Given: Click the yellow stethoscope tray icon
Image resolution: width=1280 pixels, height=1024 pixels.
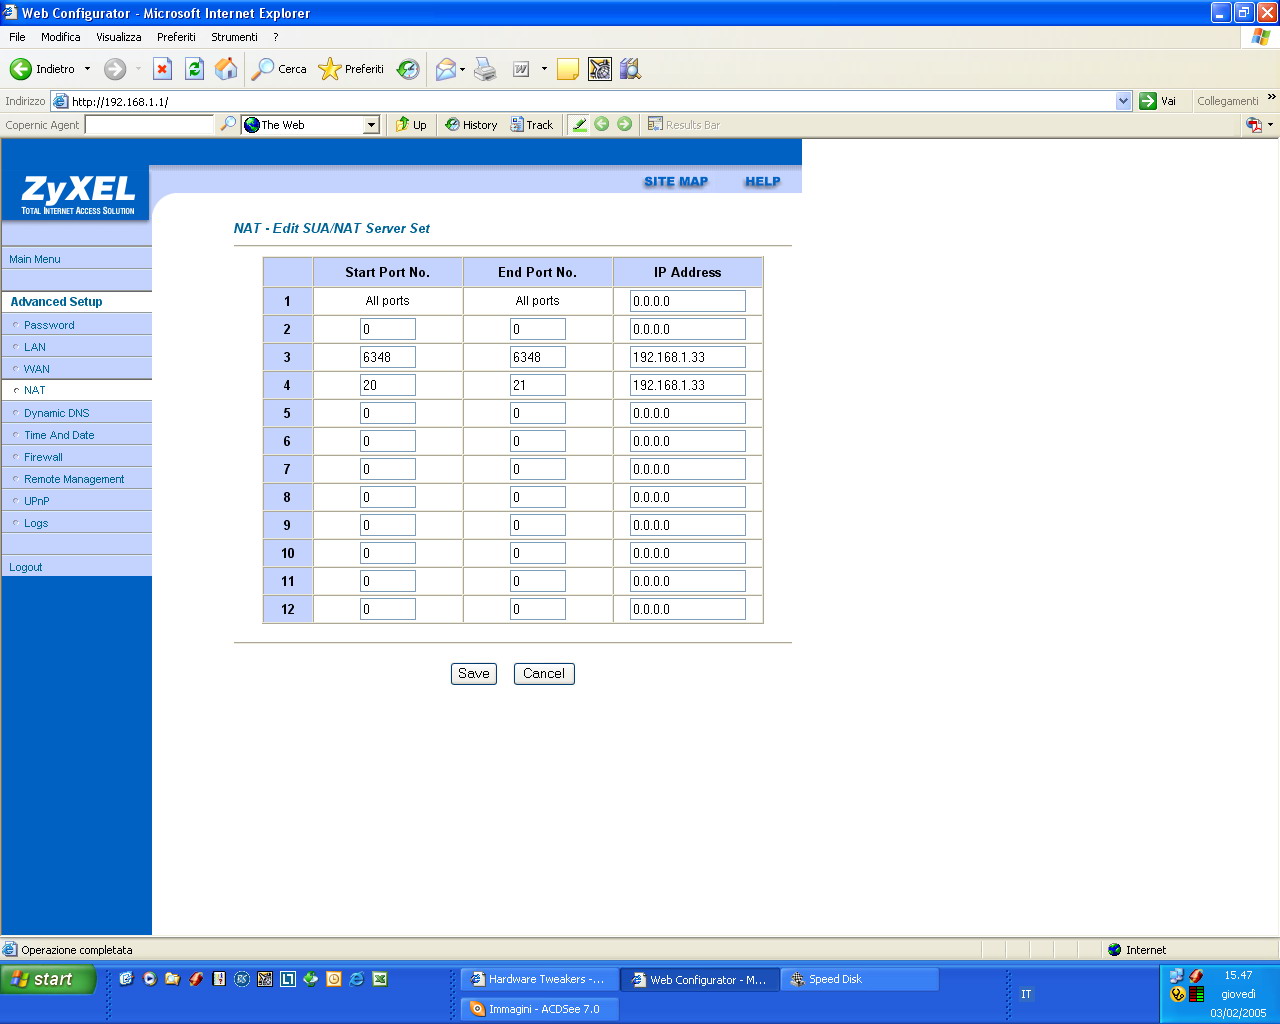Looking at the screenshot, I should [x=1177, y=994].
